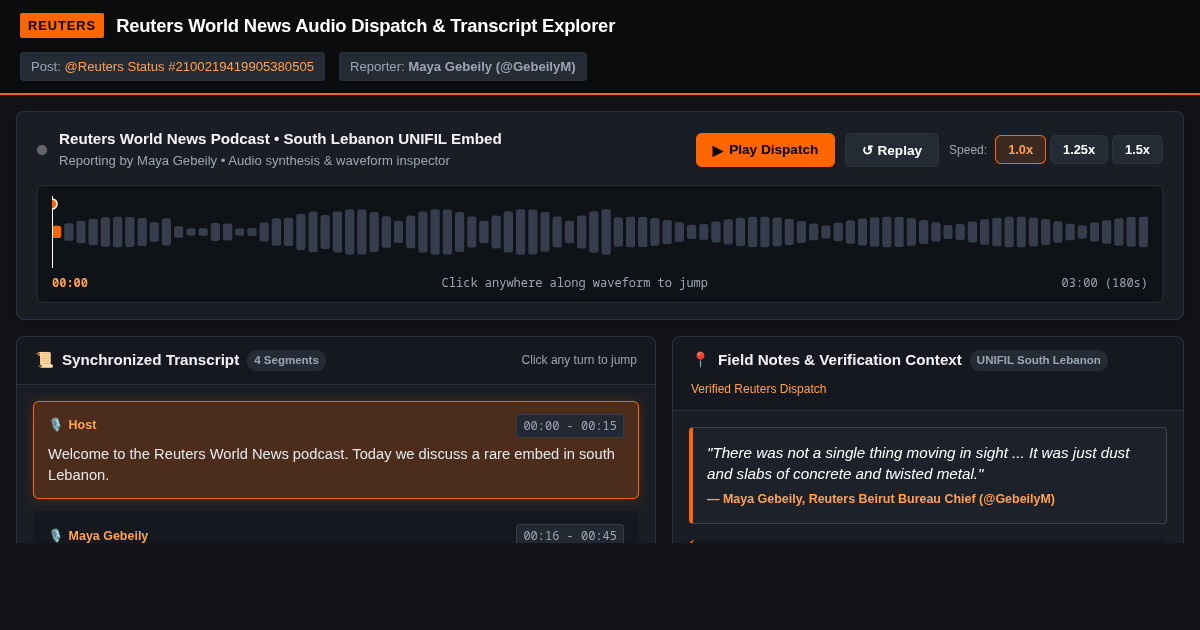Click the UNIFIL South Lebanon tag
Viewport: 1200px width, 630px height.
[x=1038, y=360]
